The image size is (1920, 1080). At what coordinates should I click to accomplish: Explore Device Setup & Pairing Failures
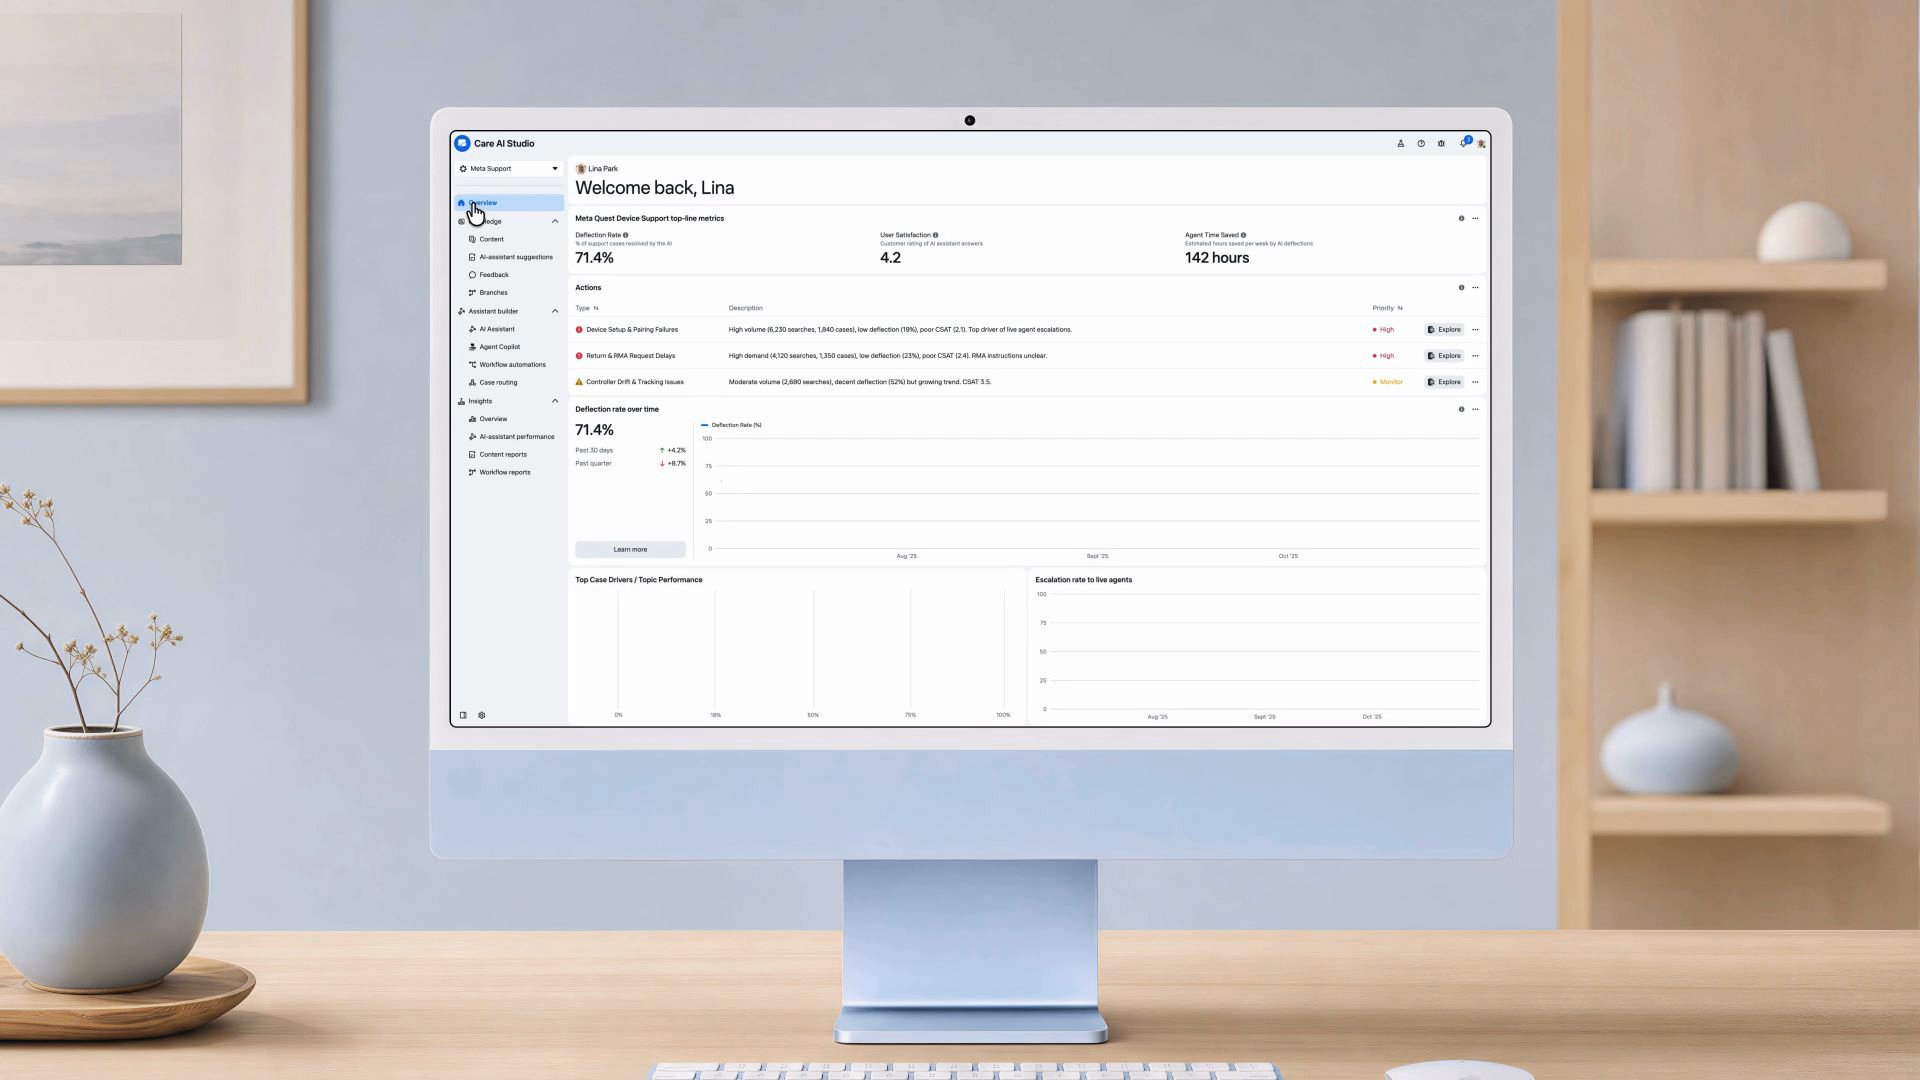coord(1444,329)
